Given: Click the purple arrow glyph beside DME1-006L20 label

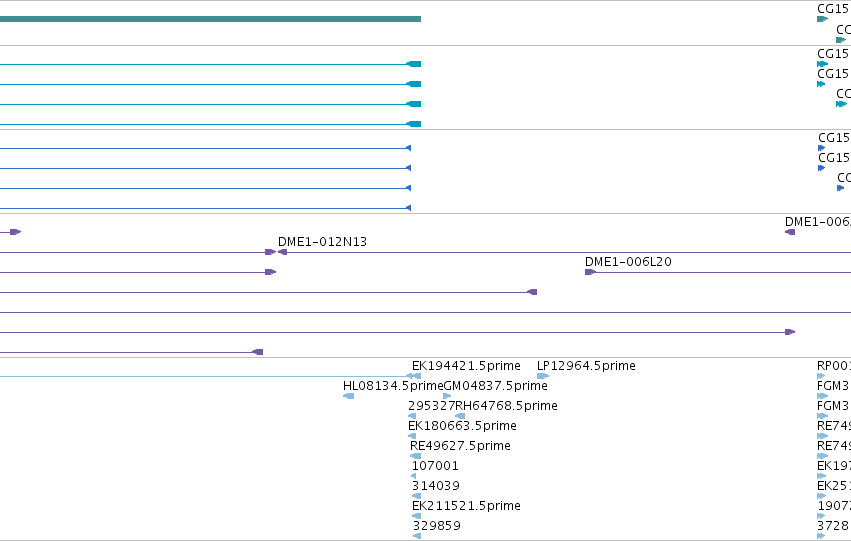Looking at the screenshot, I should tap(590, 272).
